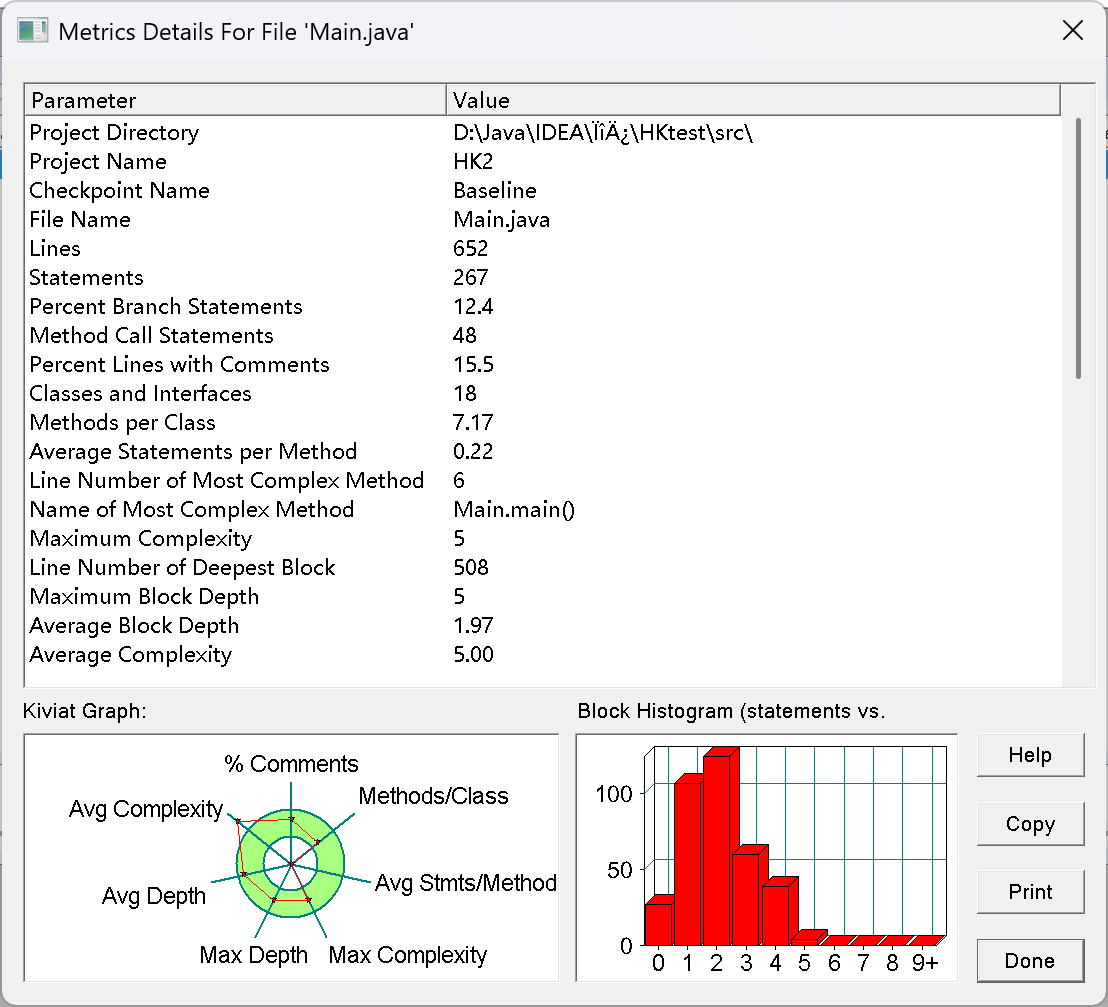Select the Lines parameter row
The image size is (1108, 1007).
(543, 248)
